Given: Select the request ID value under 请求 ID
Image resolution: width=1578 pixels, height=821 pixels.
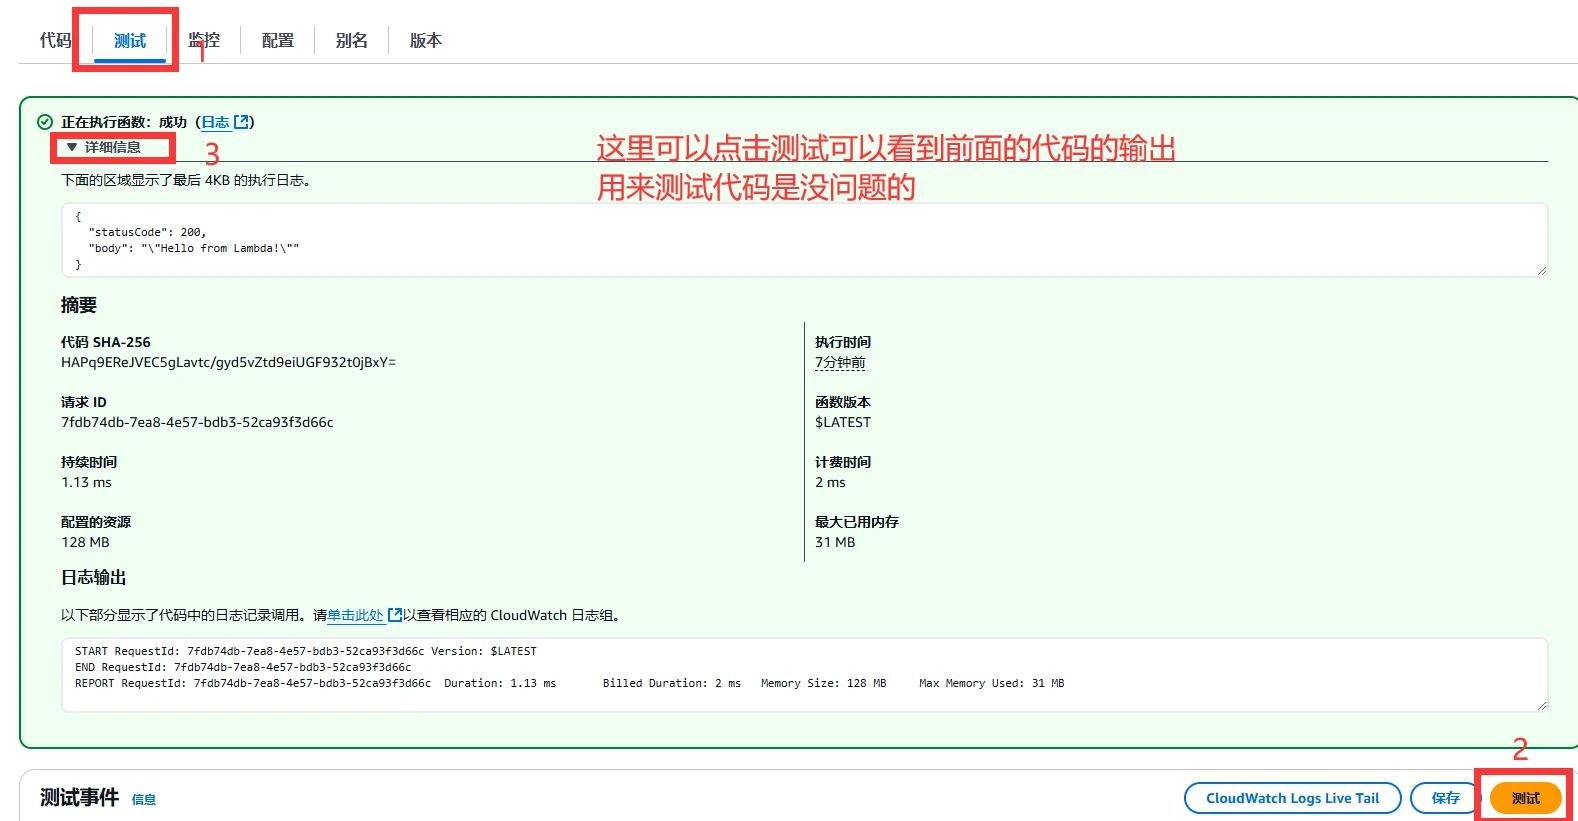Looking at the screenshot, I should tap(197, 422).
